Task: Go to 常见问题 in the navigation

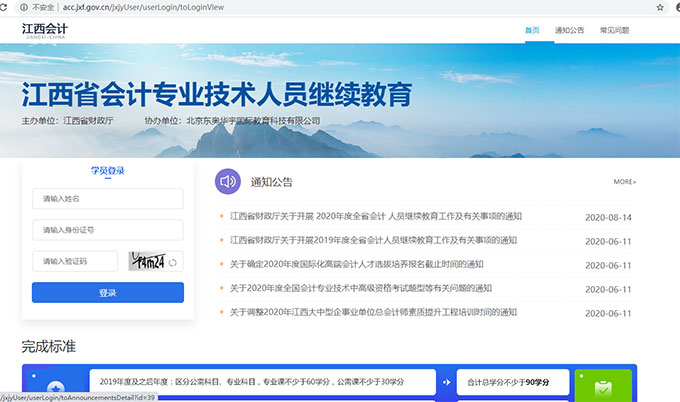Action: coord(614,31)
